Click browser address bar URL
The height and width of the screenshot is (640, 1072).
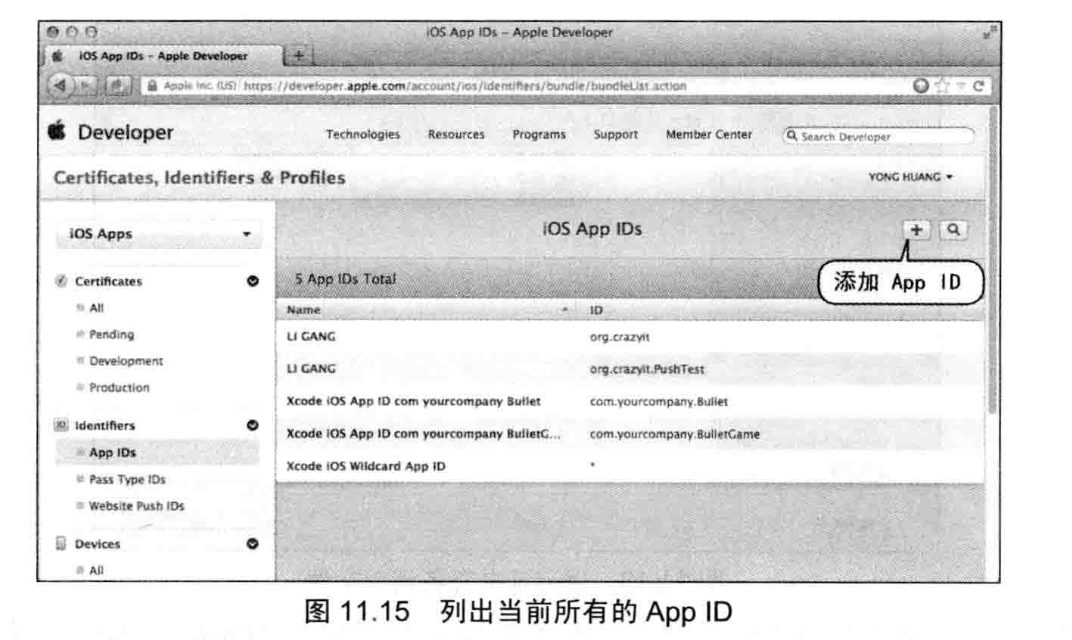(x=465, y=85)
